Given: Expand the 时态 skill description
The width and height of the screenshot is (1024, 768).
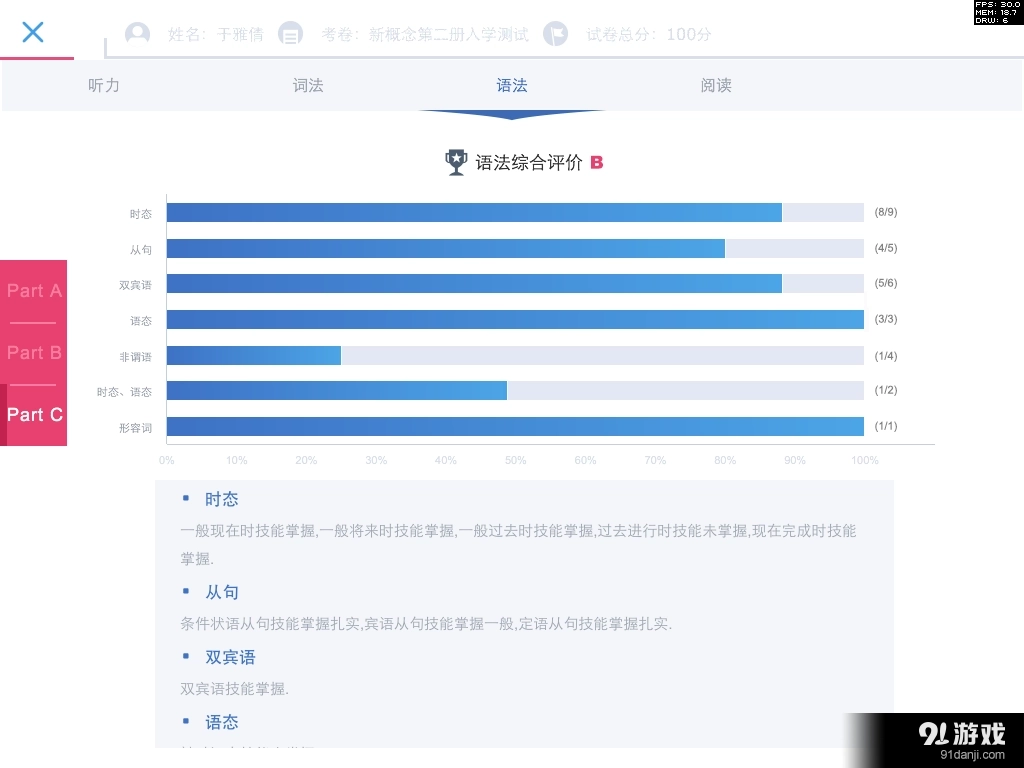Looking at the screenshot, I should coord(222,499).
